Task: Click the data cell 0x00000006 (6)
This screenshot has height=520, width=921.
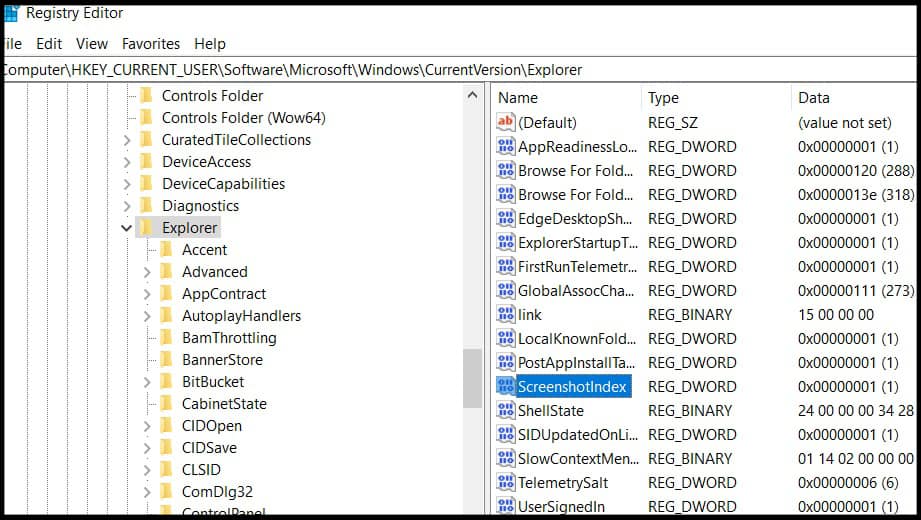Action: (x=848, y=482)
